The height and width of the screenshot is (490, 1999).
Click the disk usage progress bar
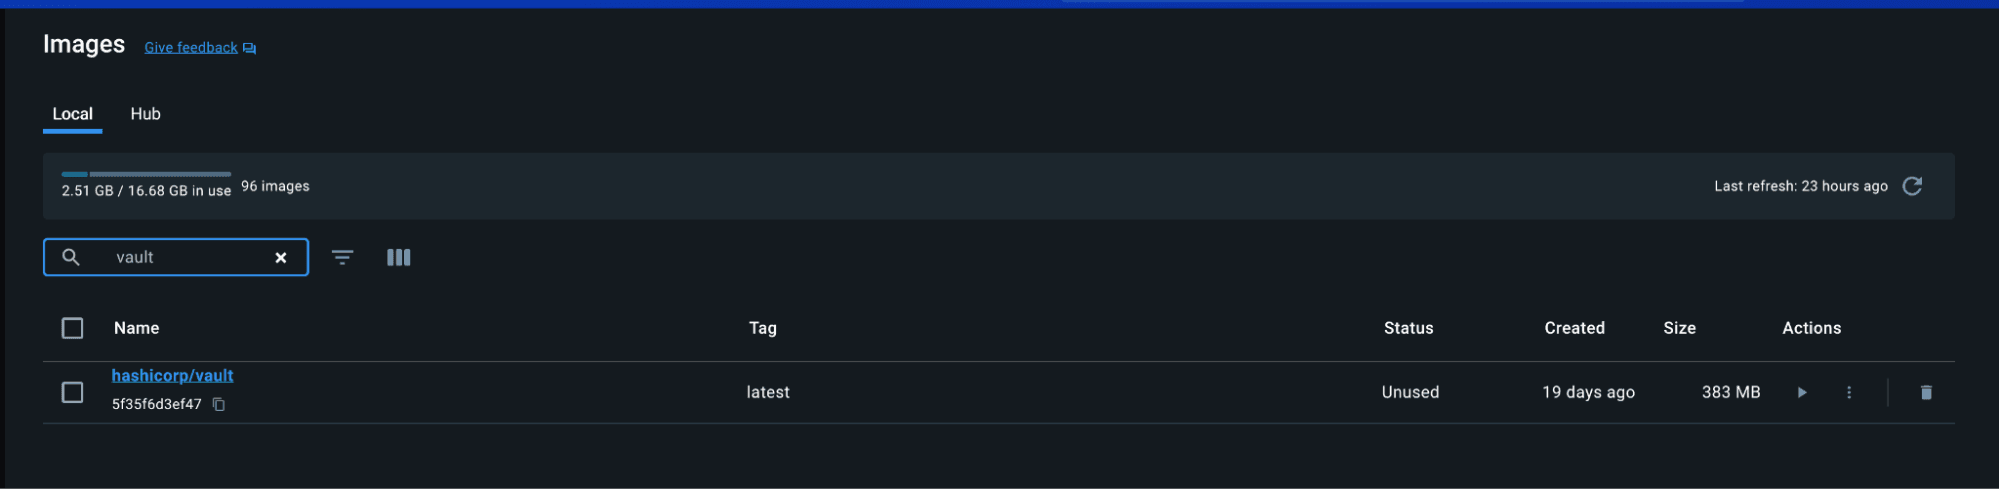coord(146,174)
